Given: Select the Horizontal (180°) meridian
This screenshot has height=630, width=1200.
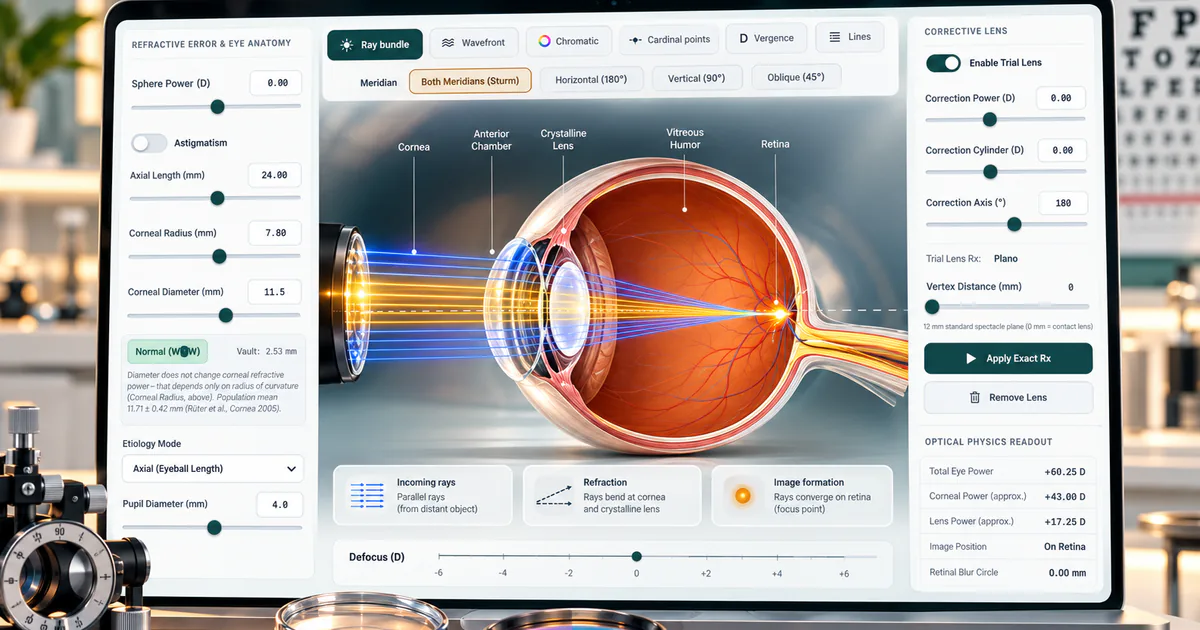Looking at the screenshot, I should [591, 79].
